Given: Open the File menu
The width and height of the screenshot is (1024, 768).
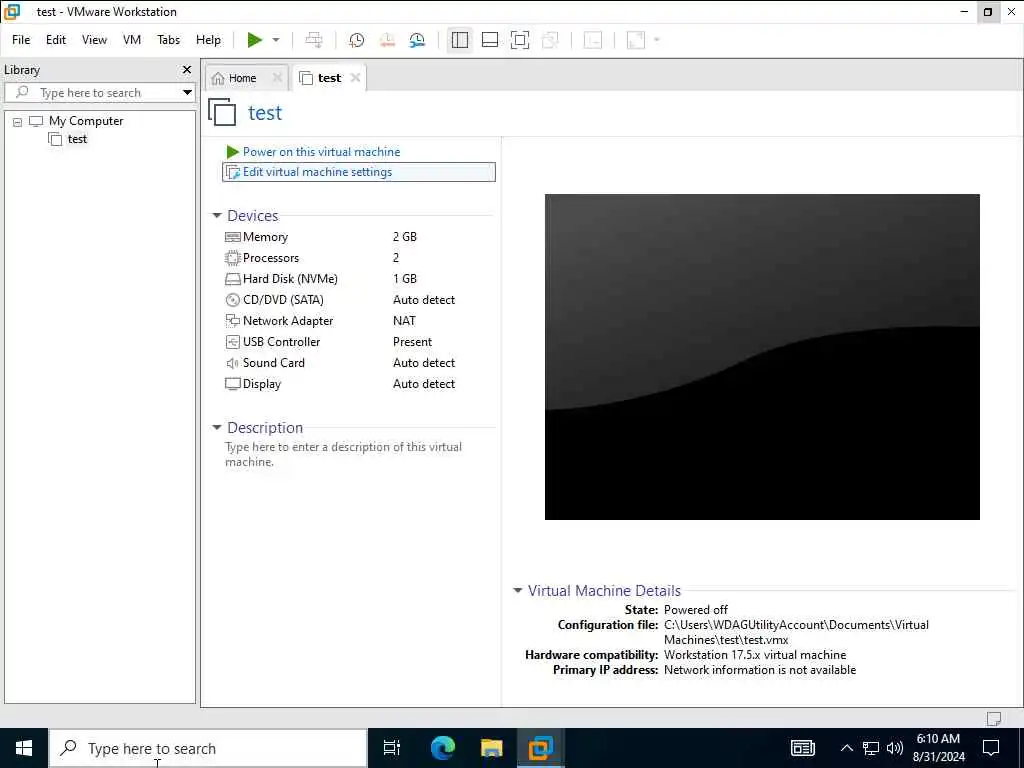Looking at the screenshot, I should (21, 40).
